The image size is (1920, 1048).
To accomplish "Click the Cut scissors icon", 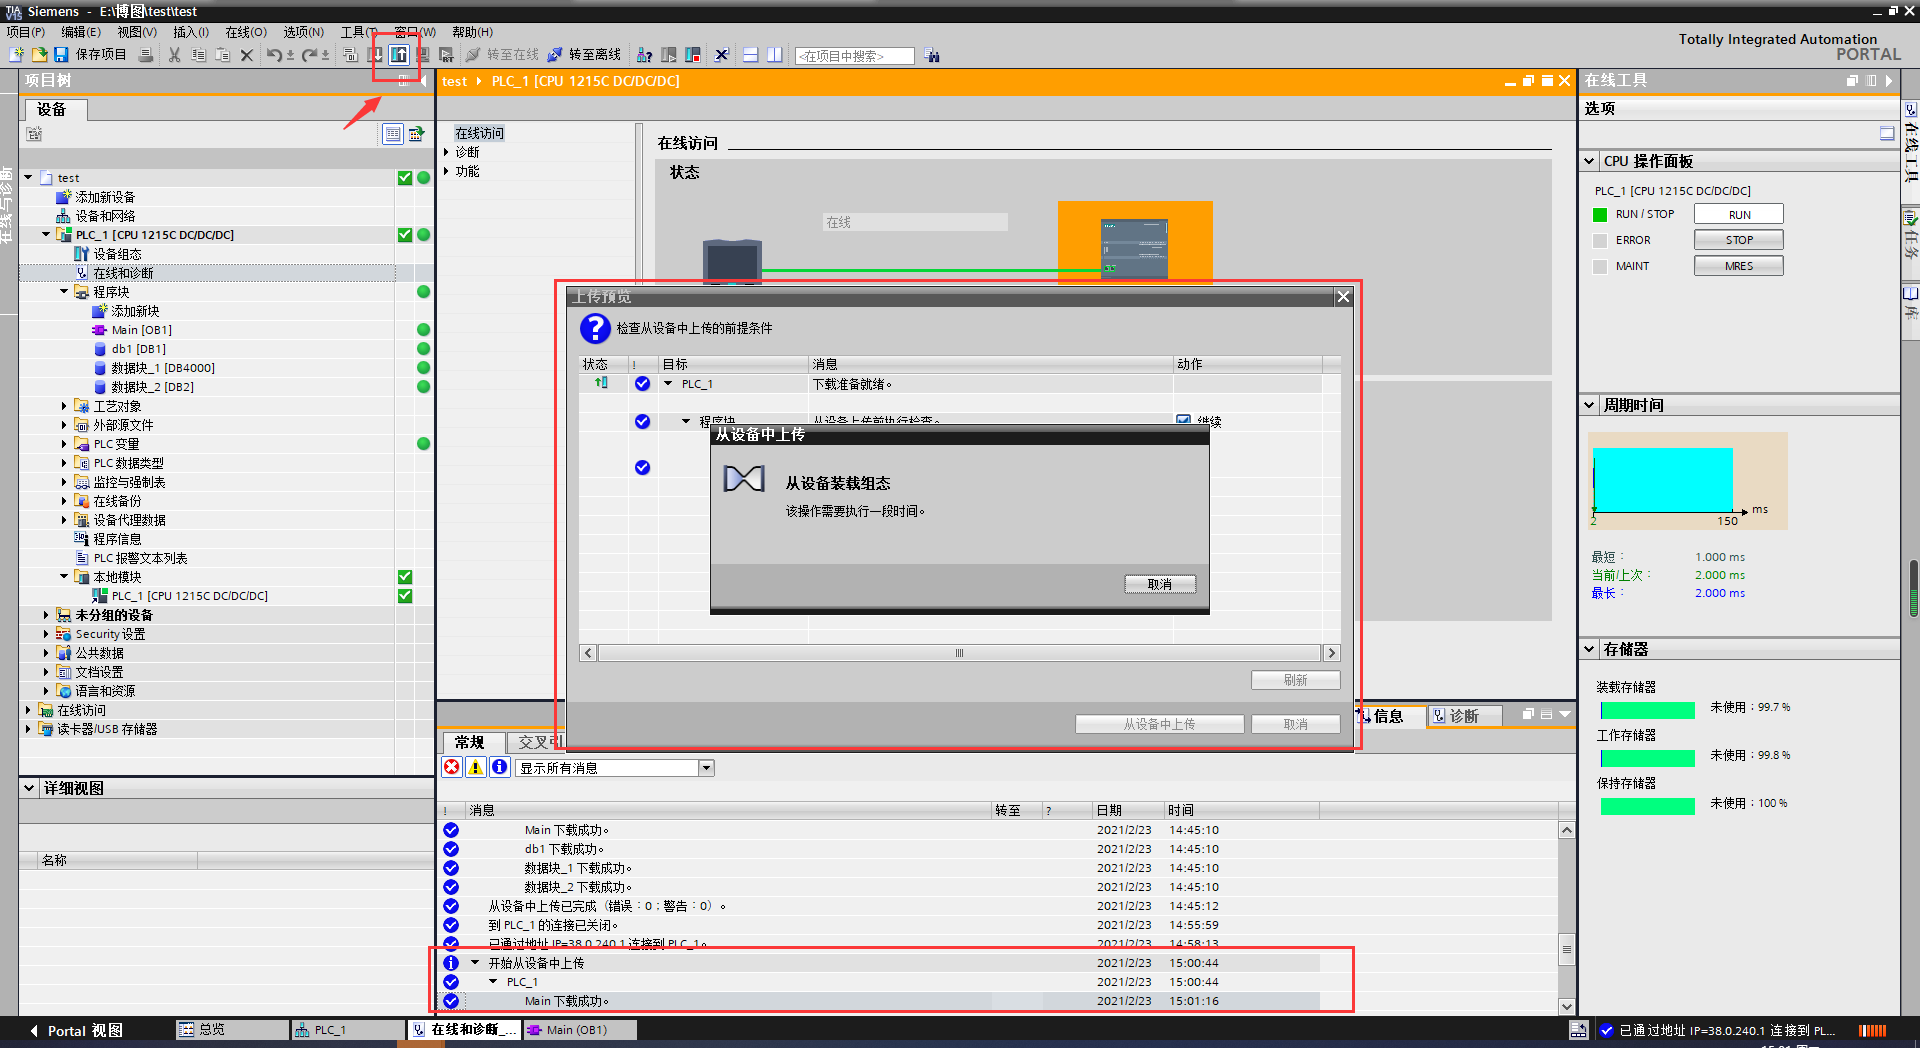I will pyautogui.click(x=175, y=55).
